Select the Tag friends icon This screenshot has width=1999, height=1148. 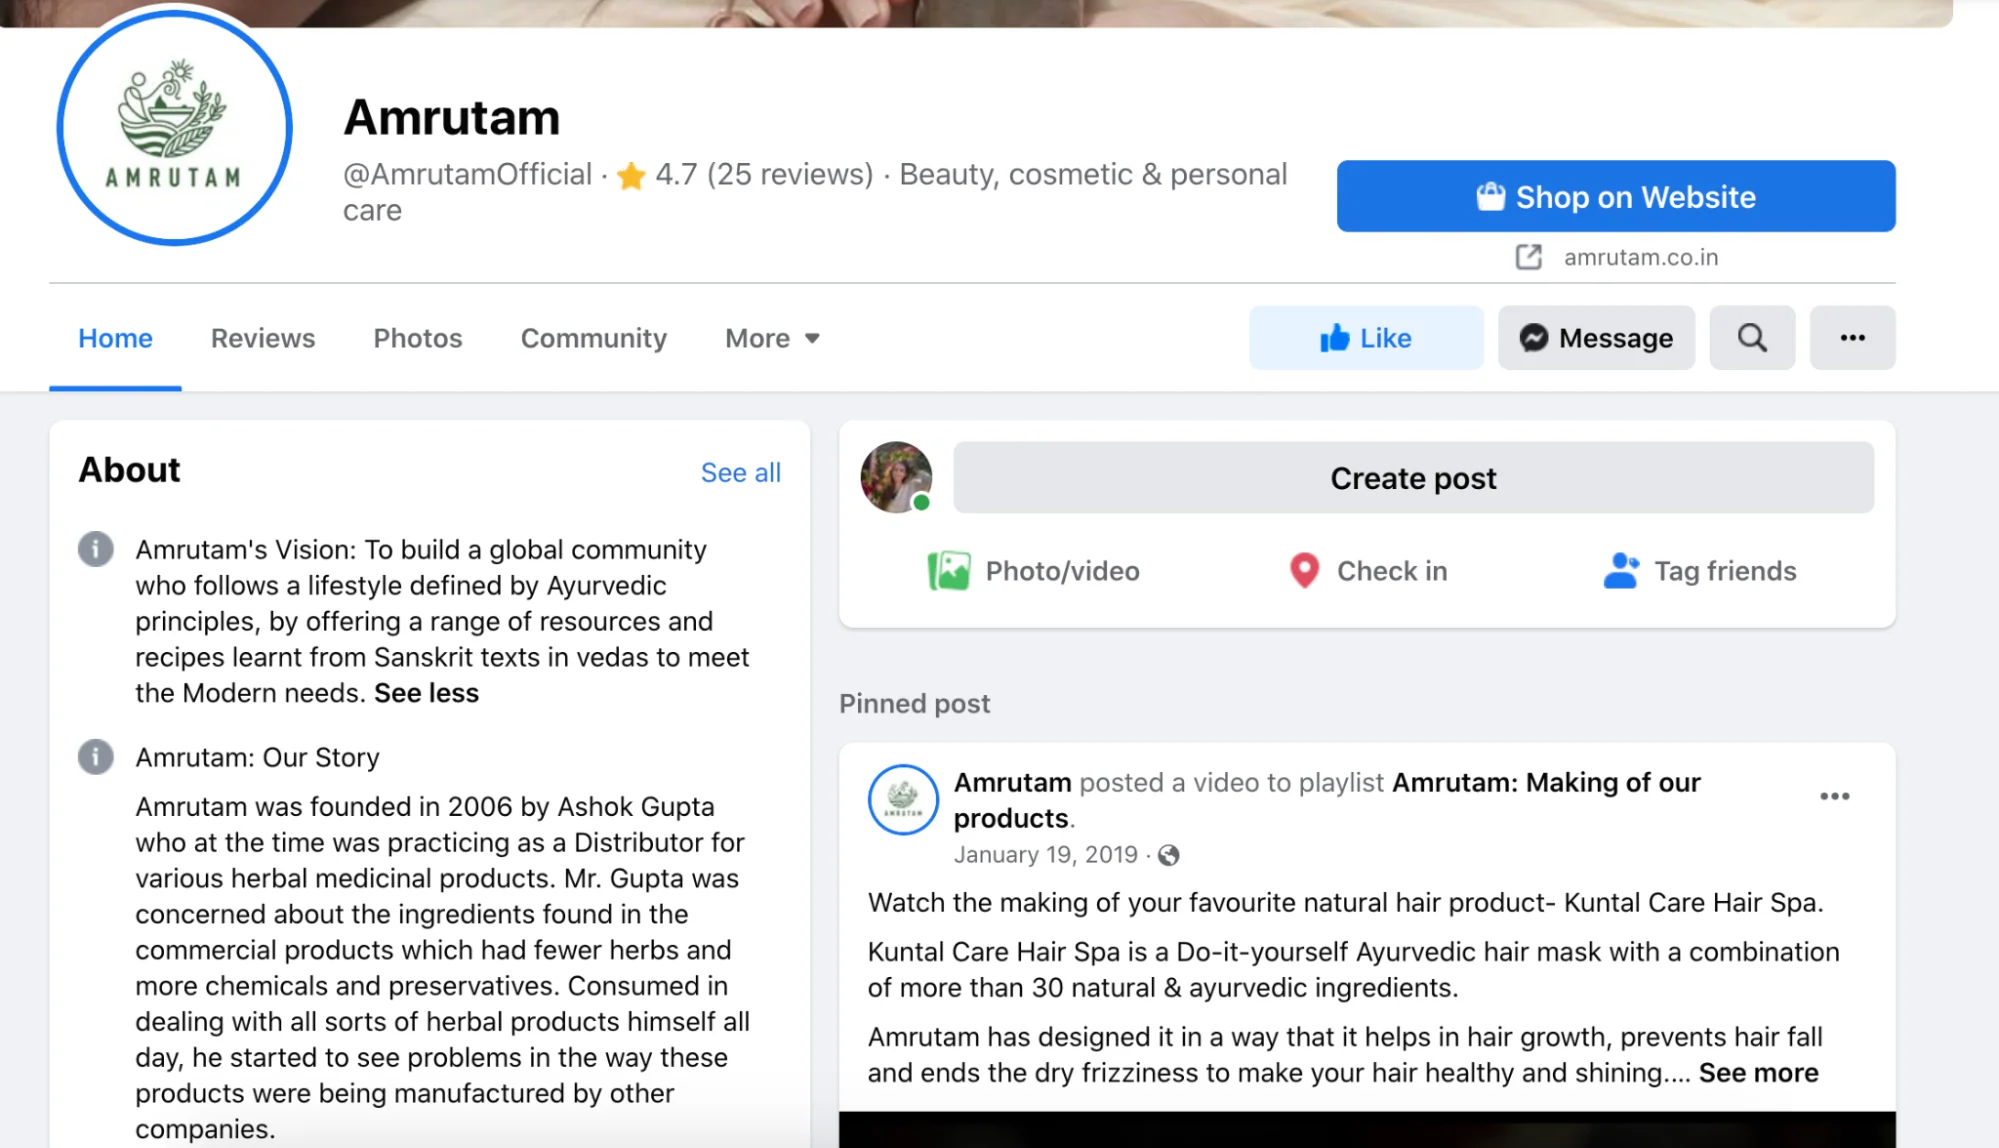pos(1621,570)
